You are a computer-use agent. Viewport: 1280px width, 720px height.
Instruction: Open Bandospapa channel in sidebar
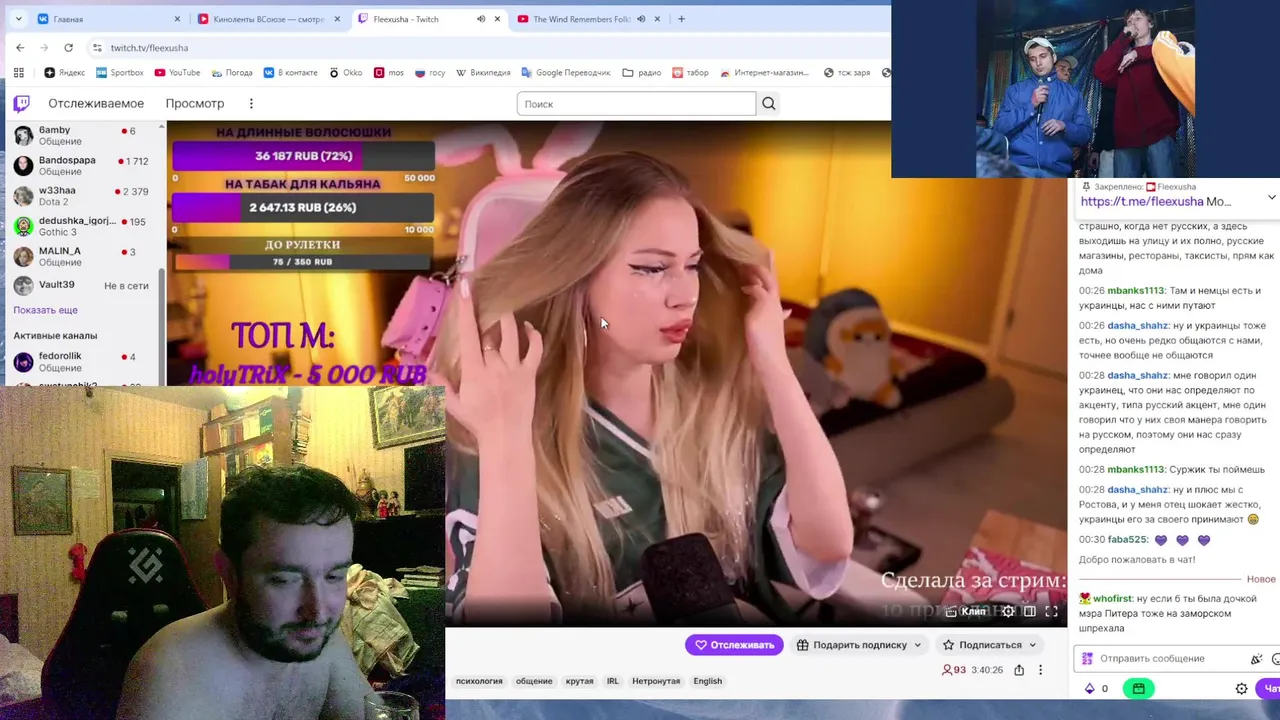point(82,165)
